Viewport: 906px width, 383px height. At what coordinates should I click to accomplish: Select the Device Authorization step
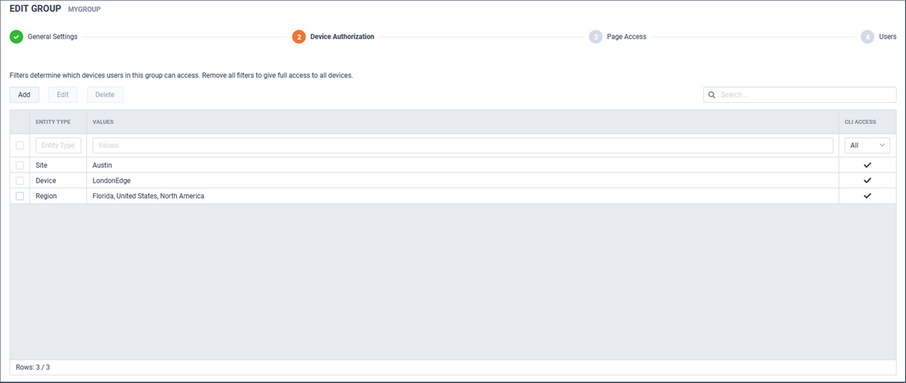342,37
